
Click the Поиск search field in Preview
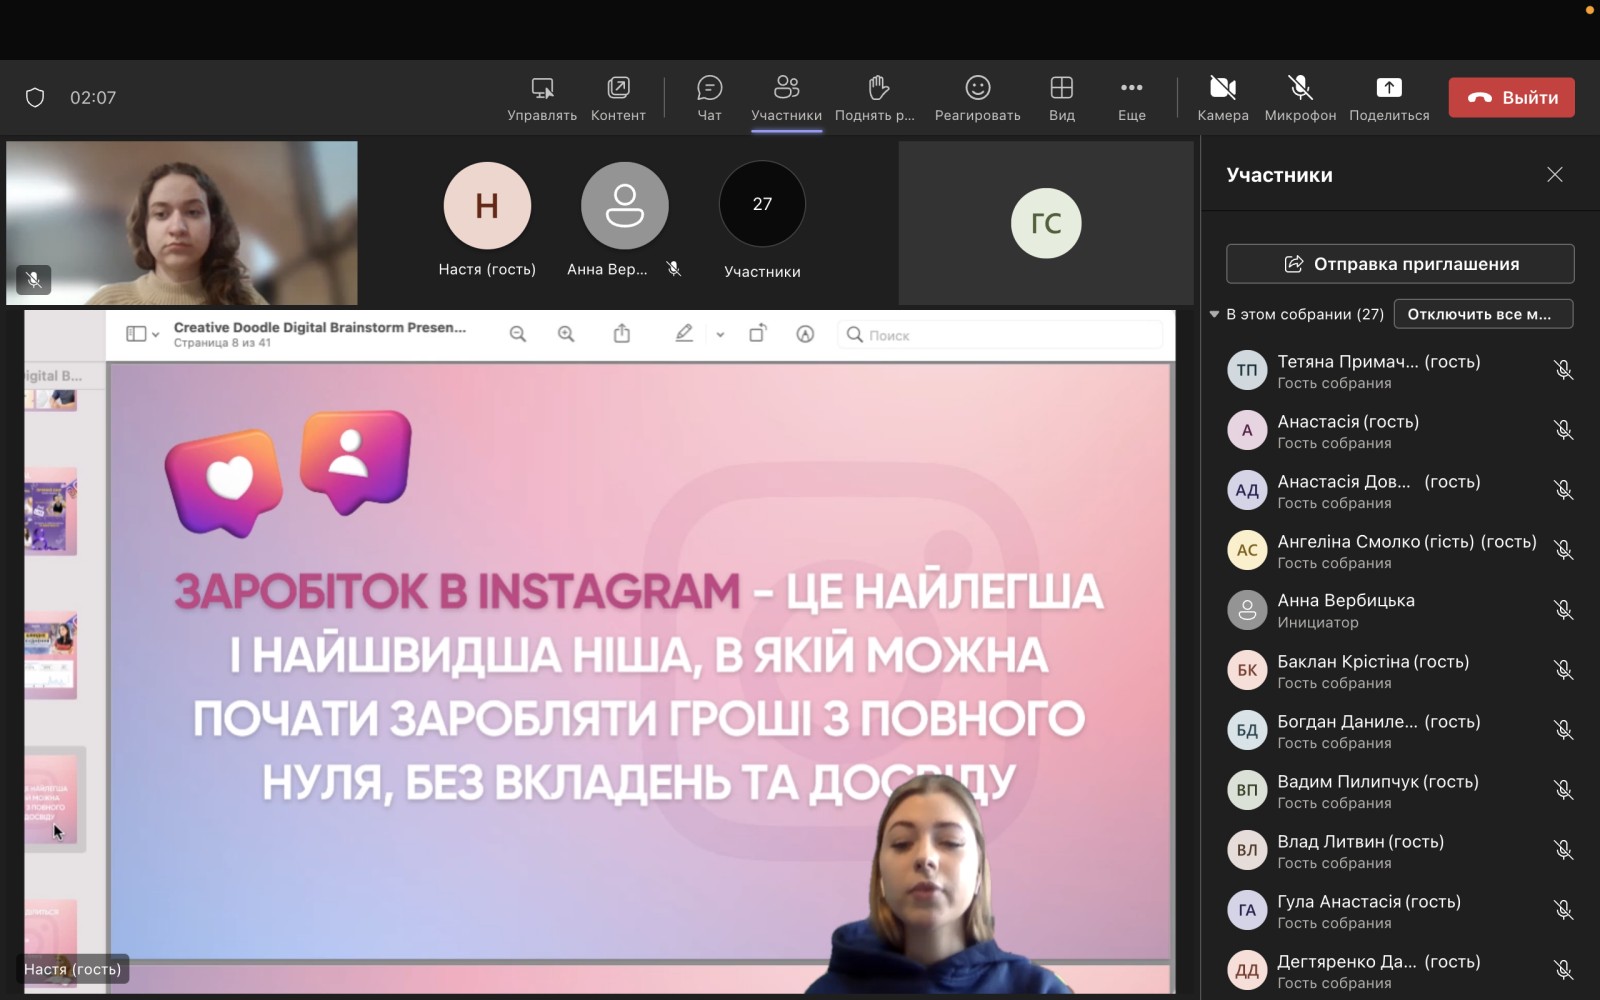[1000, 335]
